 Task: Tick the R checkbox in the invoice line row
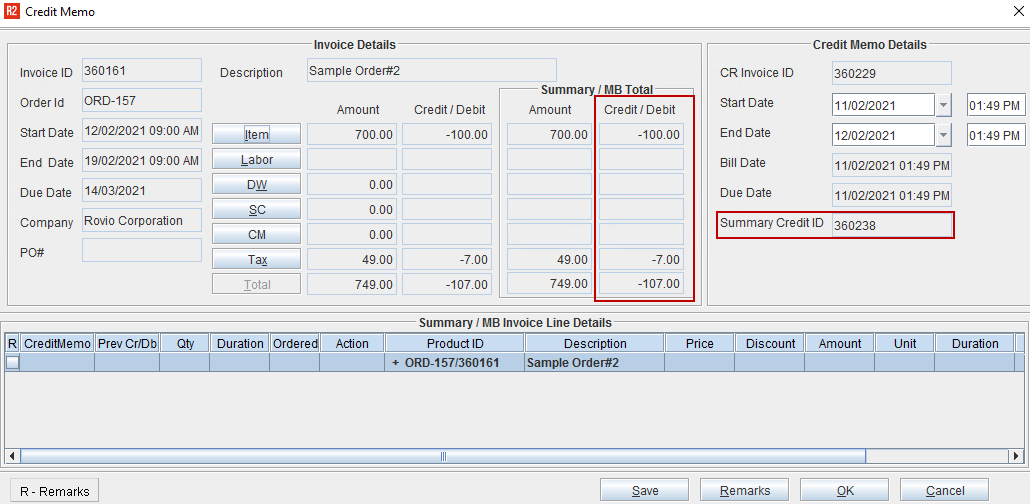tap(12, 362)
